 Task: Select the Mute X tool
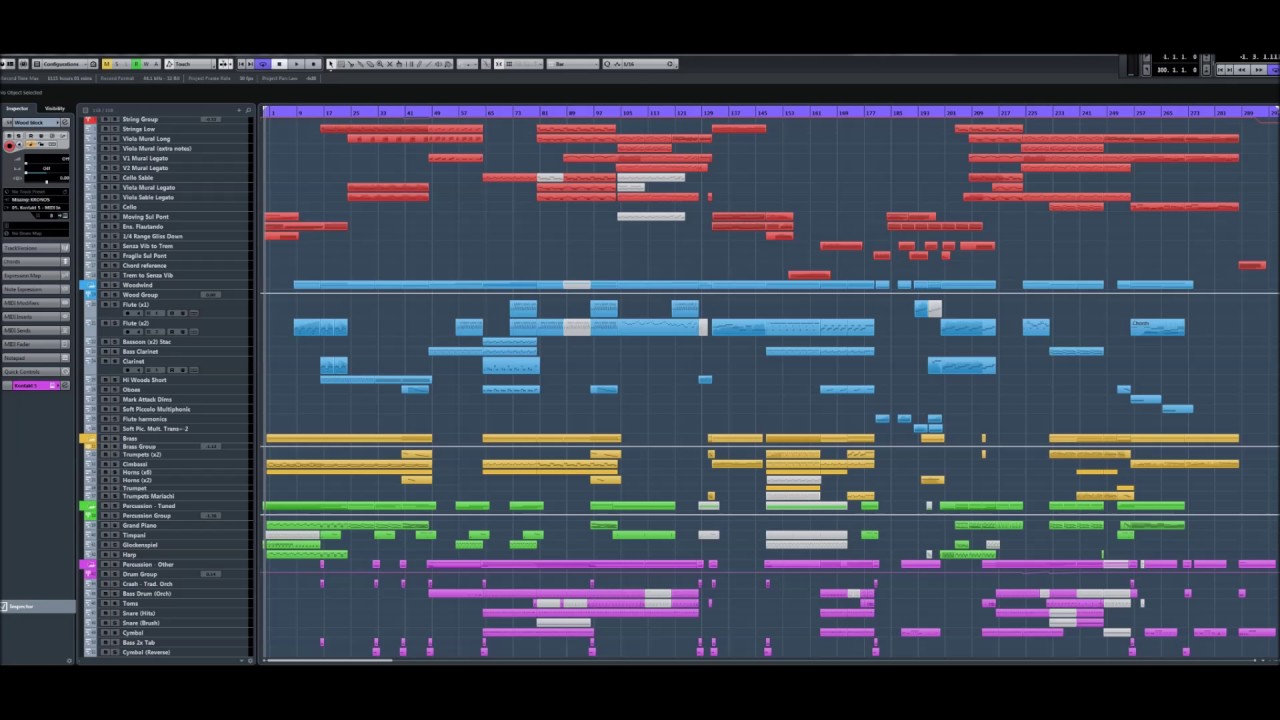pos(390,64)
